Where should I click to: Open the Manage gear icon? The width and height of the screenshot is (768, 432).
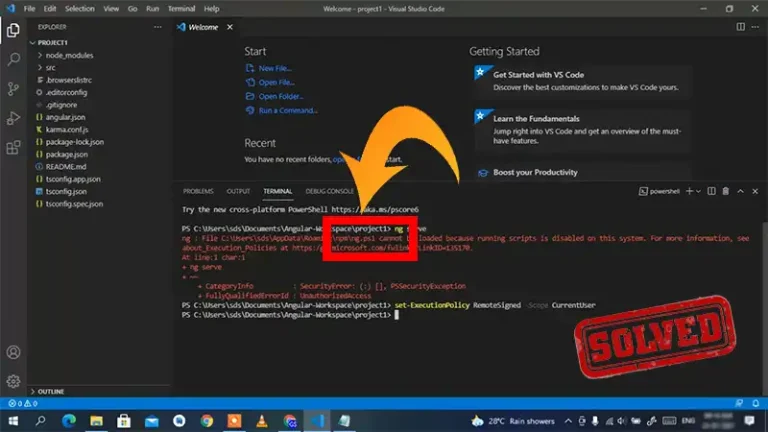point(13,381)
